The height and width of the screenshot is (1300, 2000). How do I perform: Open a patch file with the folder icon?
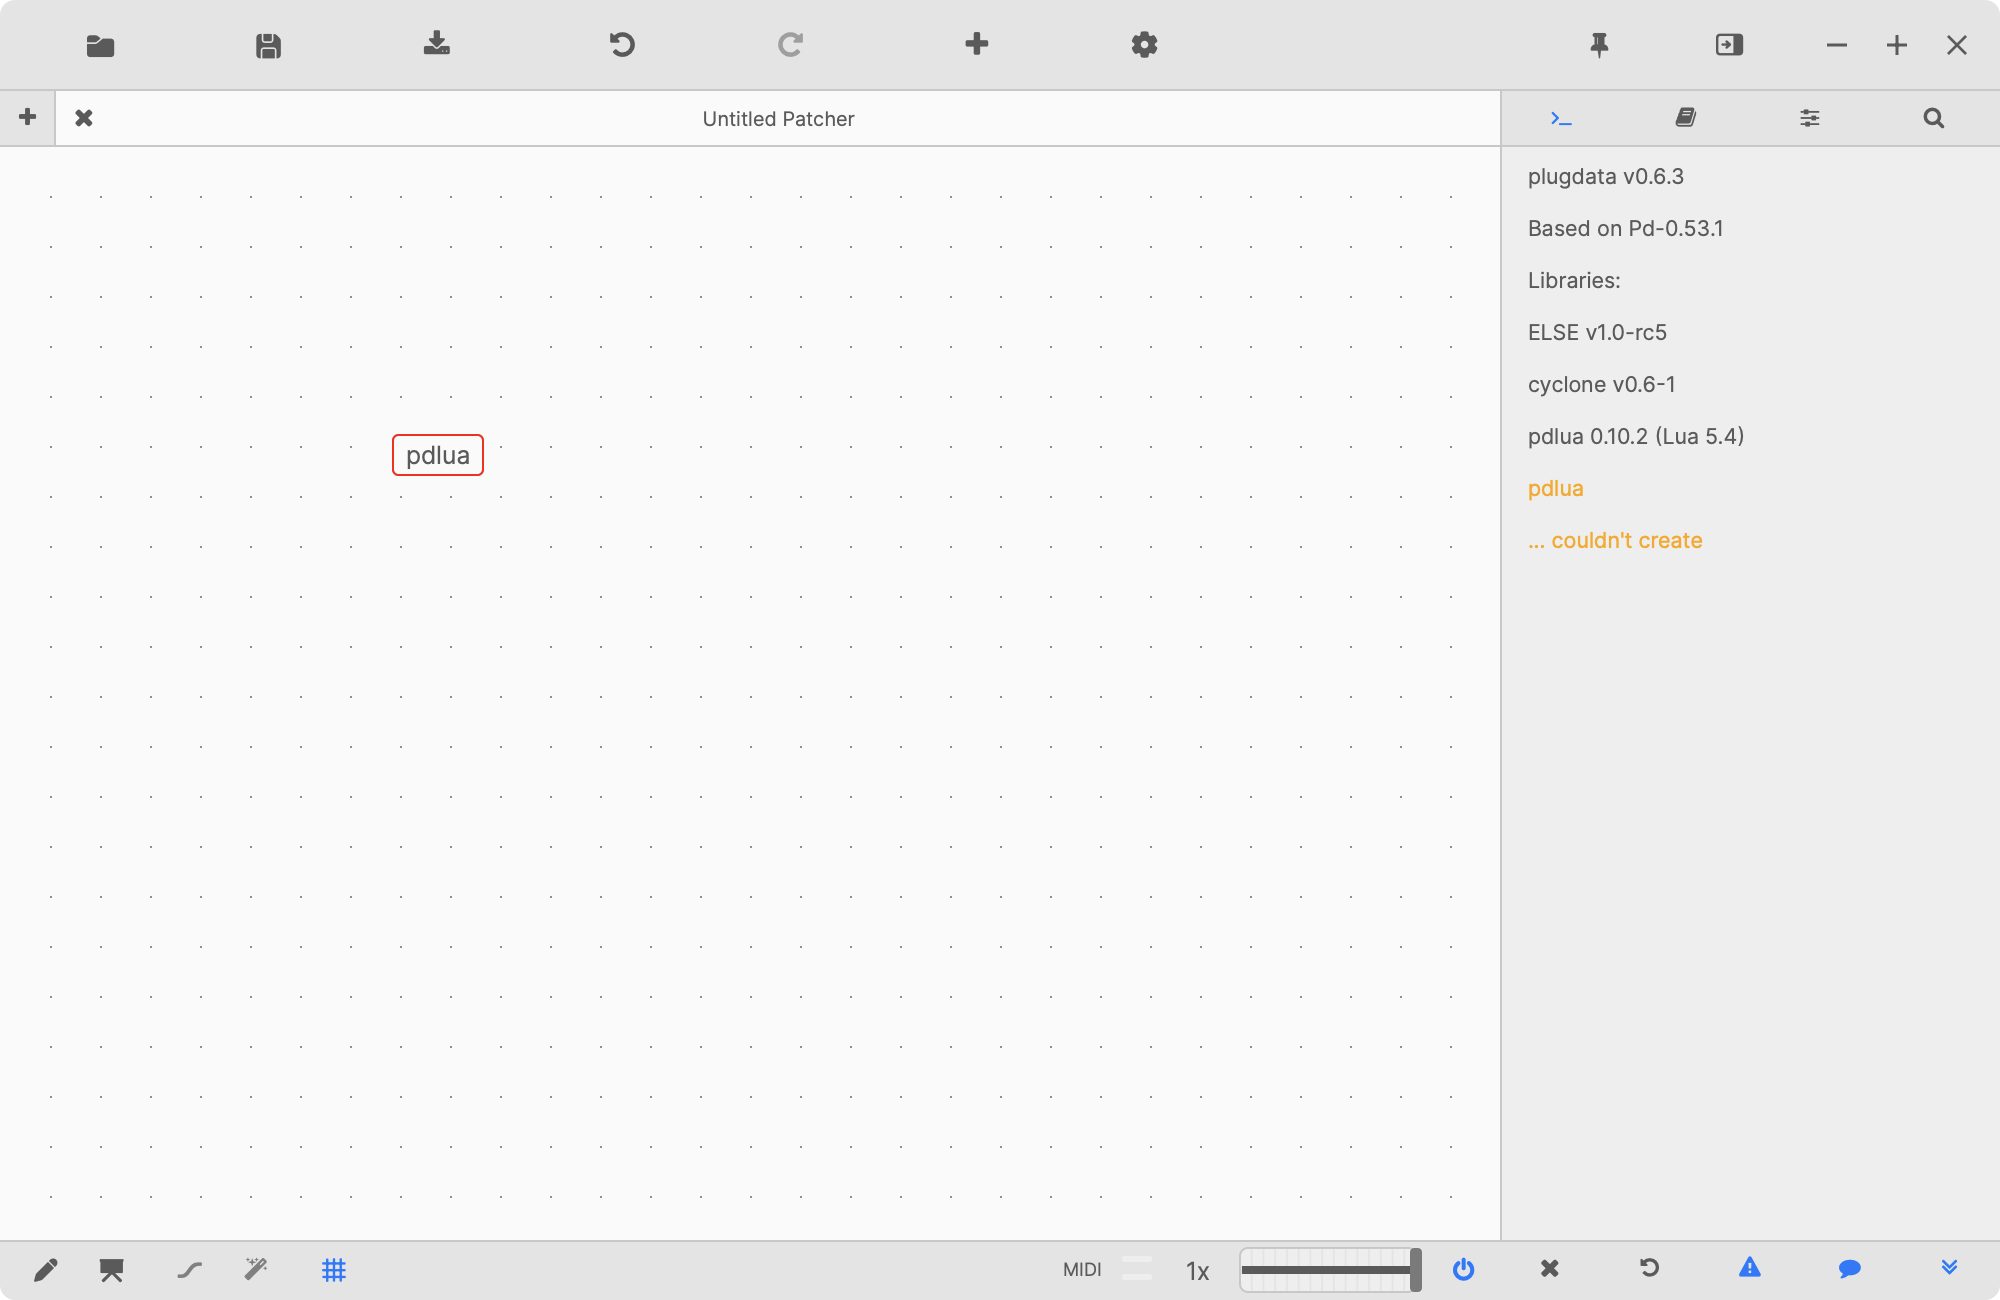tap(99, 45)
